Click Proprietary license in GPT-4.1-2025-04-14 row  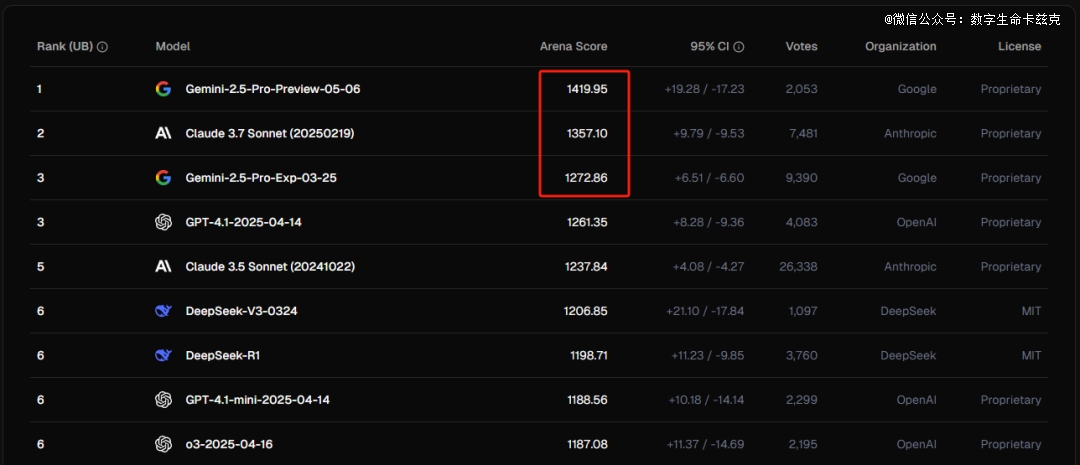click(1011, 223)
